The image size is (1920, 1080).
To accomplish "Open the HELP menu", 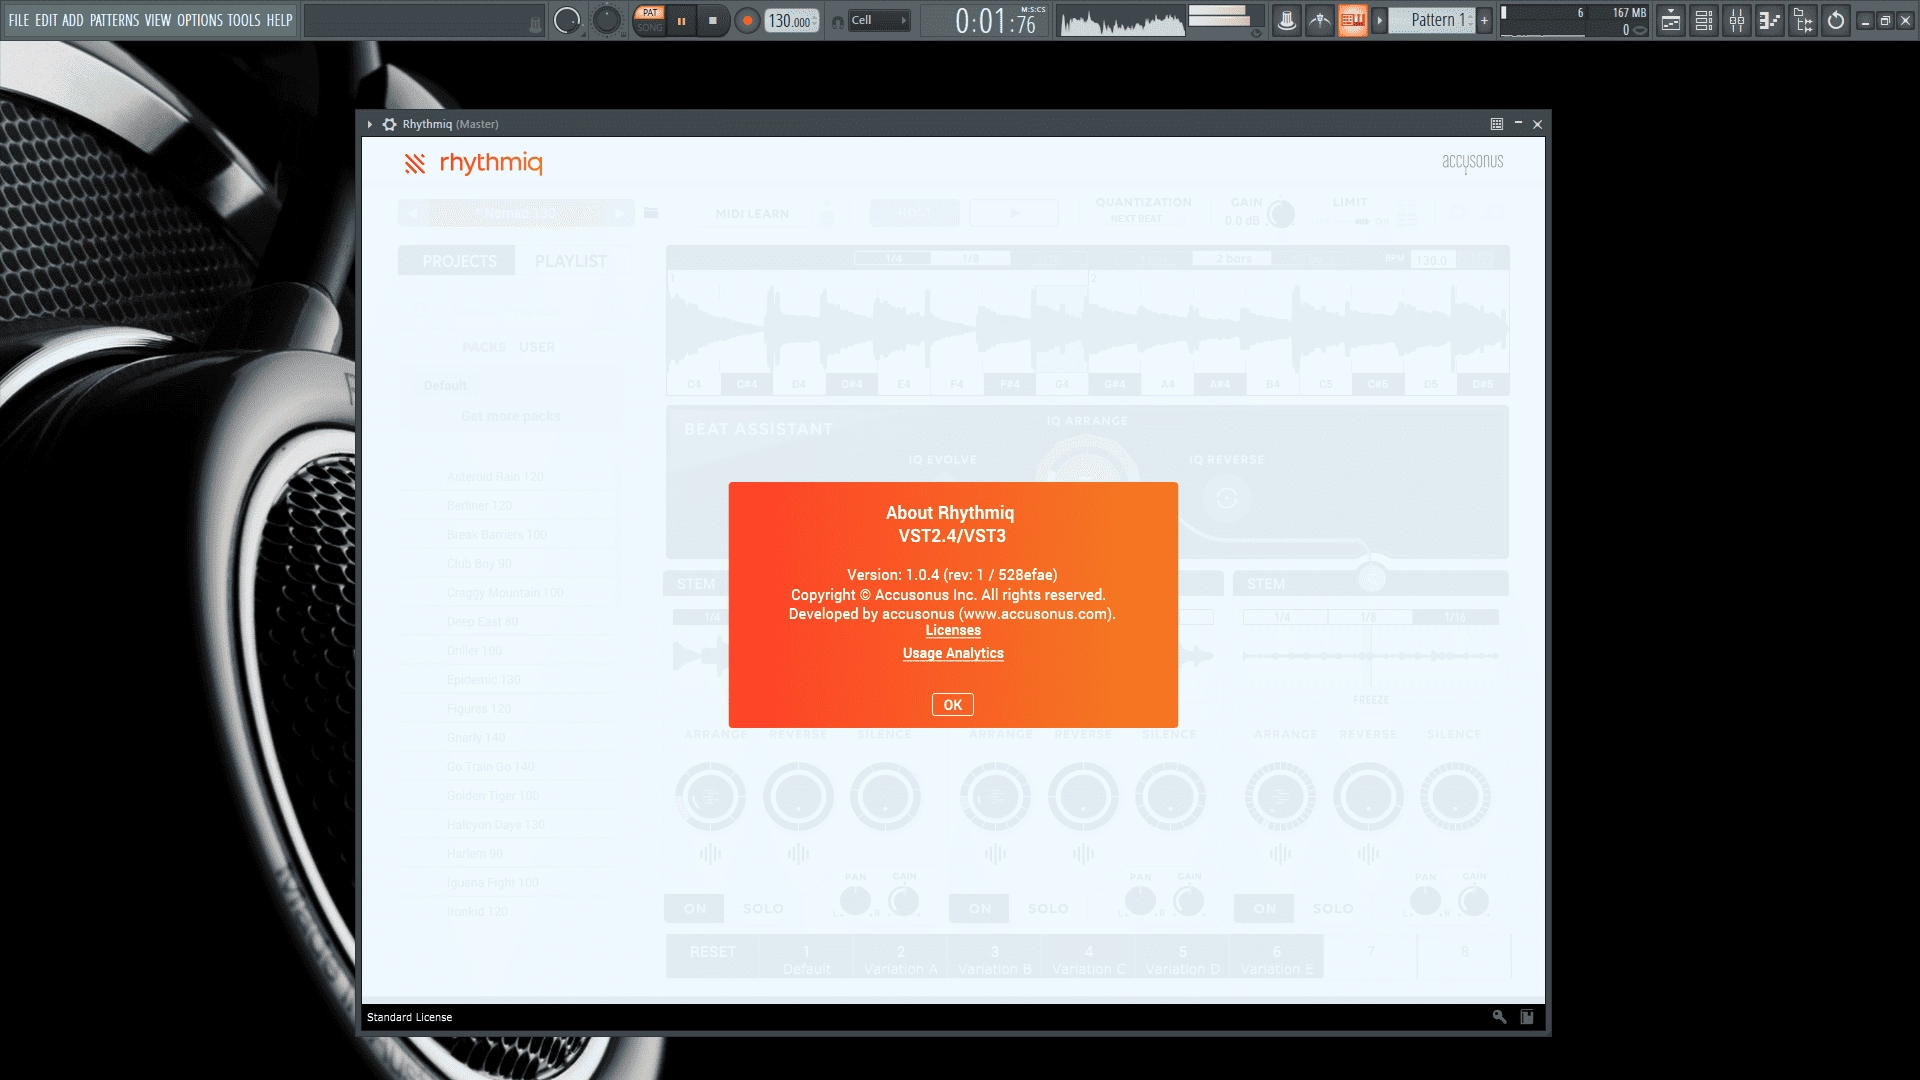I will [x=279, y=20].
